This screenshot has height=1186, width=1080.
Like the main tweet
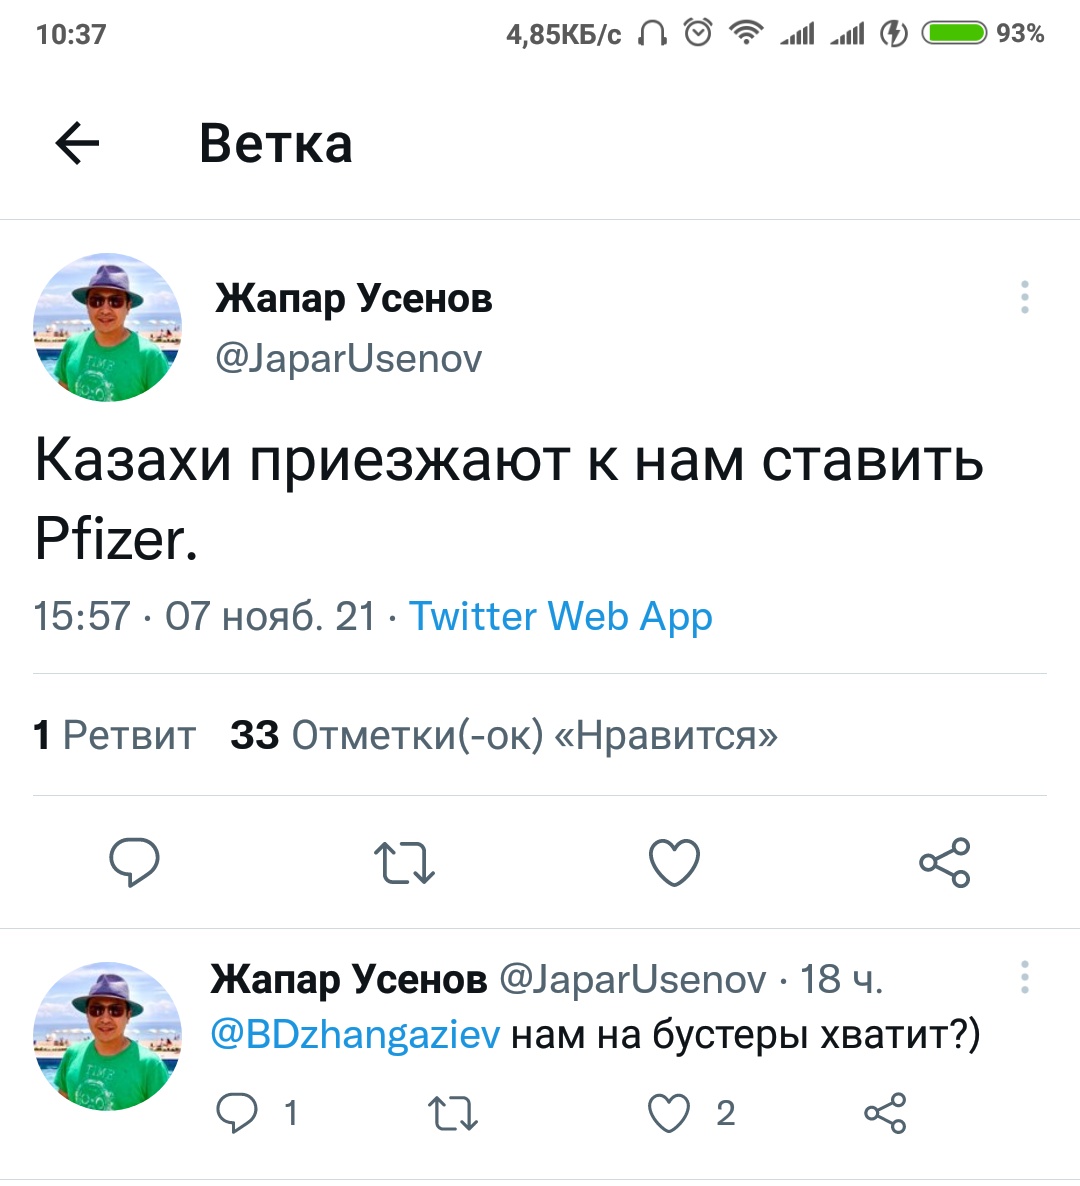point(674,863)
